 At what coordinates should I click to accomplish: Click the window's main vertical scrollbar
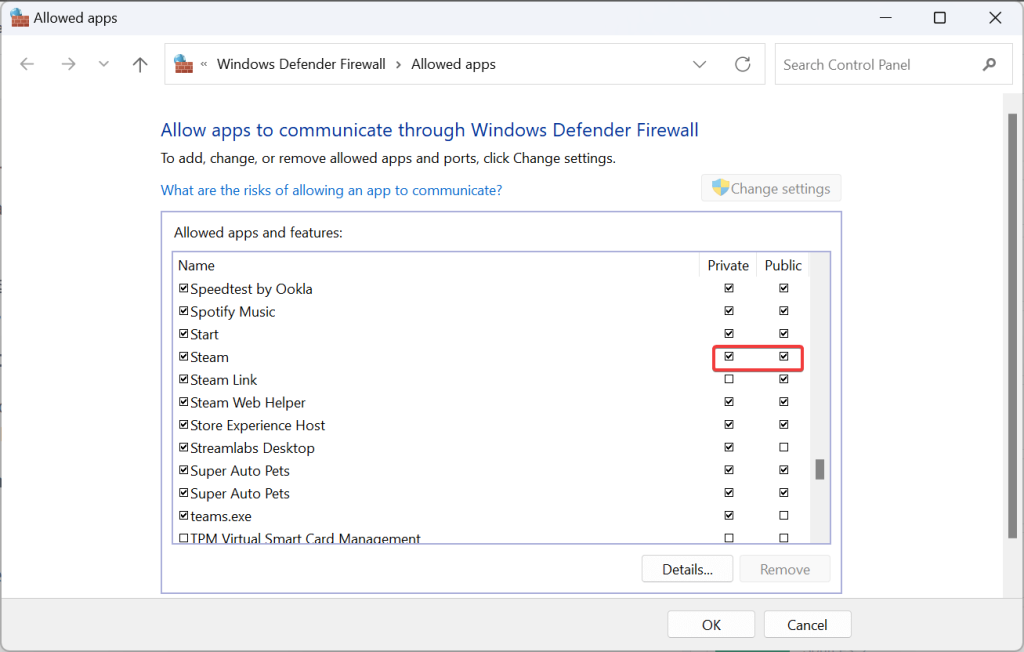point(1012,325)
